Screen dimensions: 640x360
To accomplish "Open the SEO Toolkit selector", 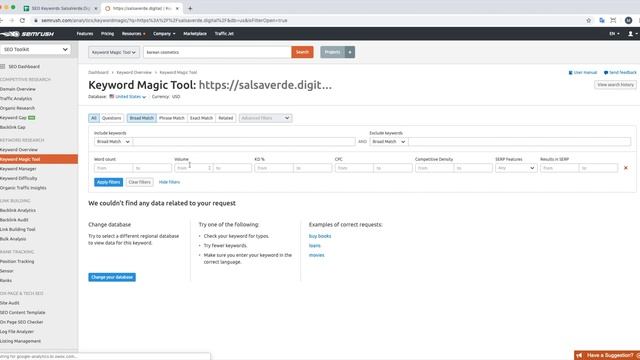I will coord(35,49).
